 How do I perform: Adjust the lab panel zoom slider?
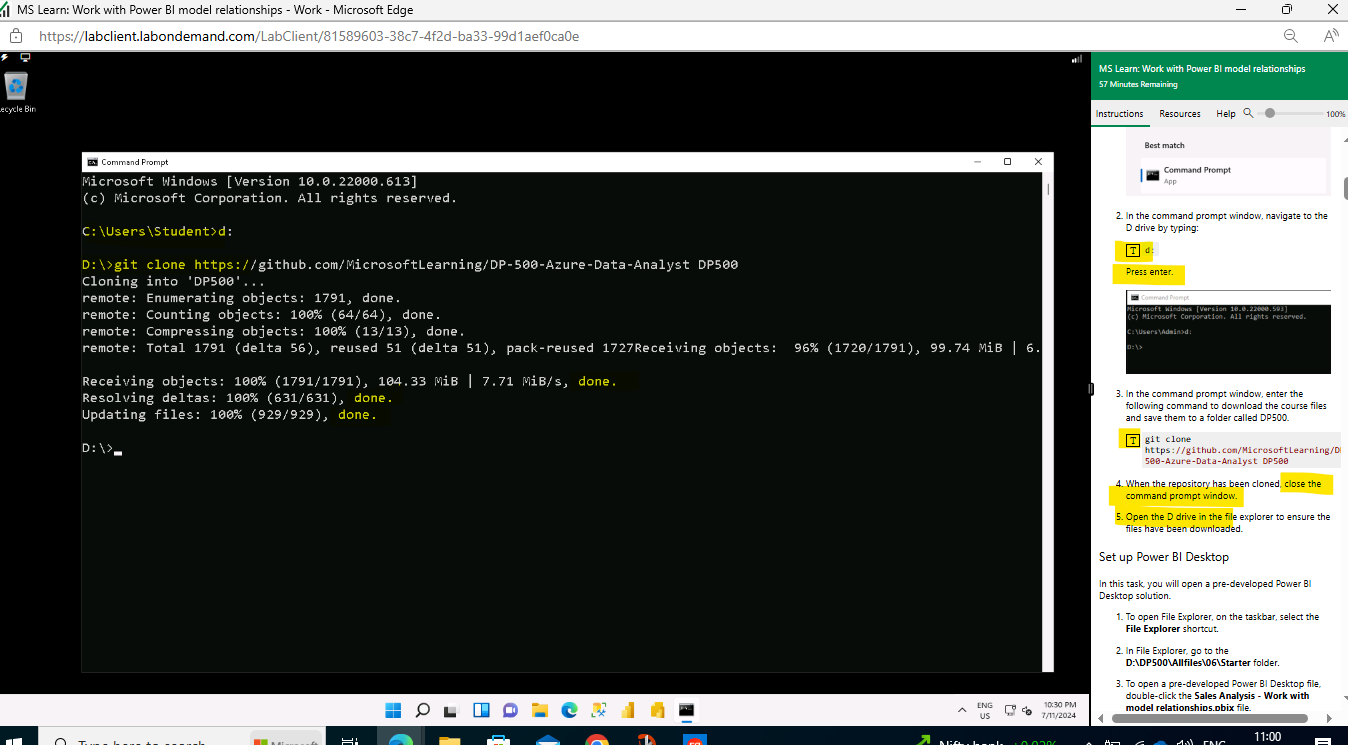(x=1269, y=113)
